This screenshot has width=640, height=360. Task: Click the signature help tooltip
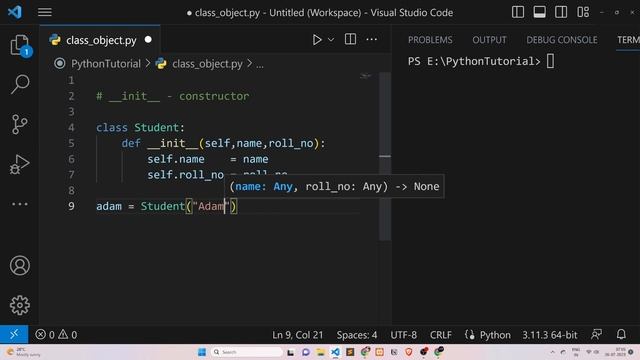(334, 187)
